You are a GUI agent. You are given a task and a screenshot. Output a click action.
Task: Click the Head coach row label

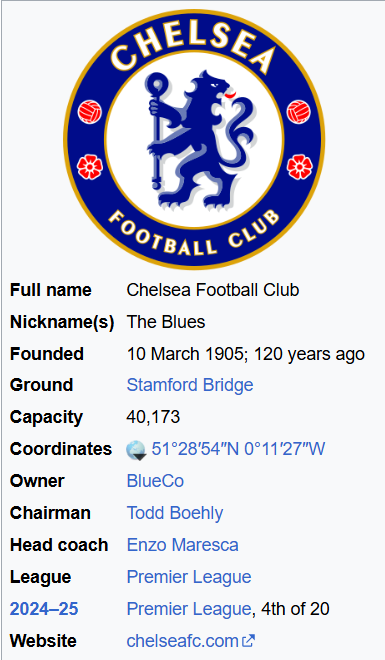[59, 545]
